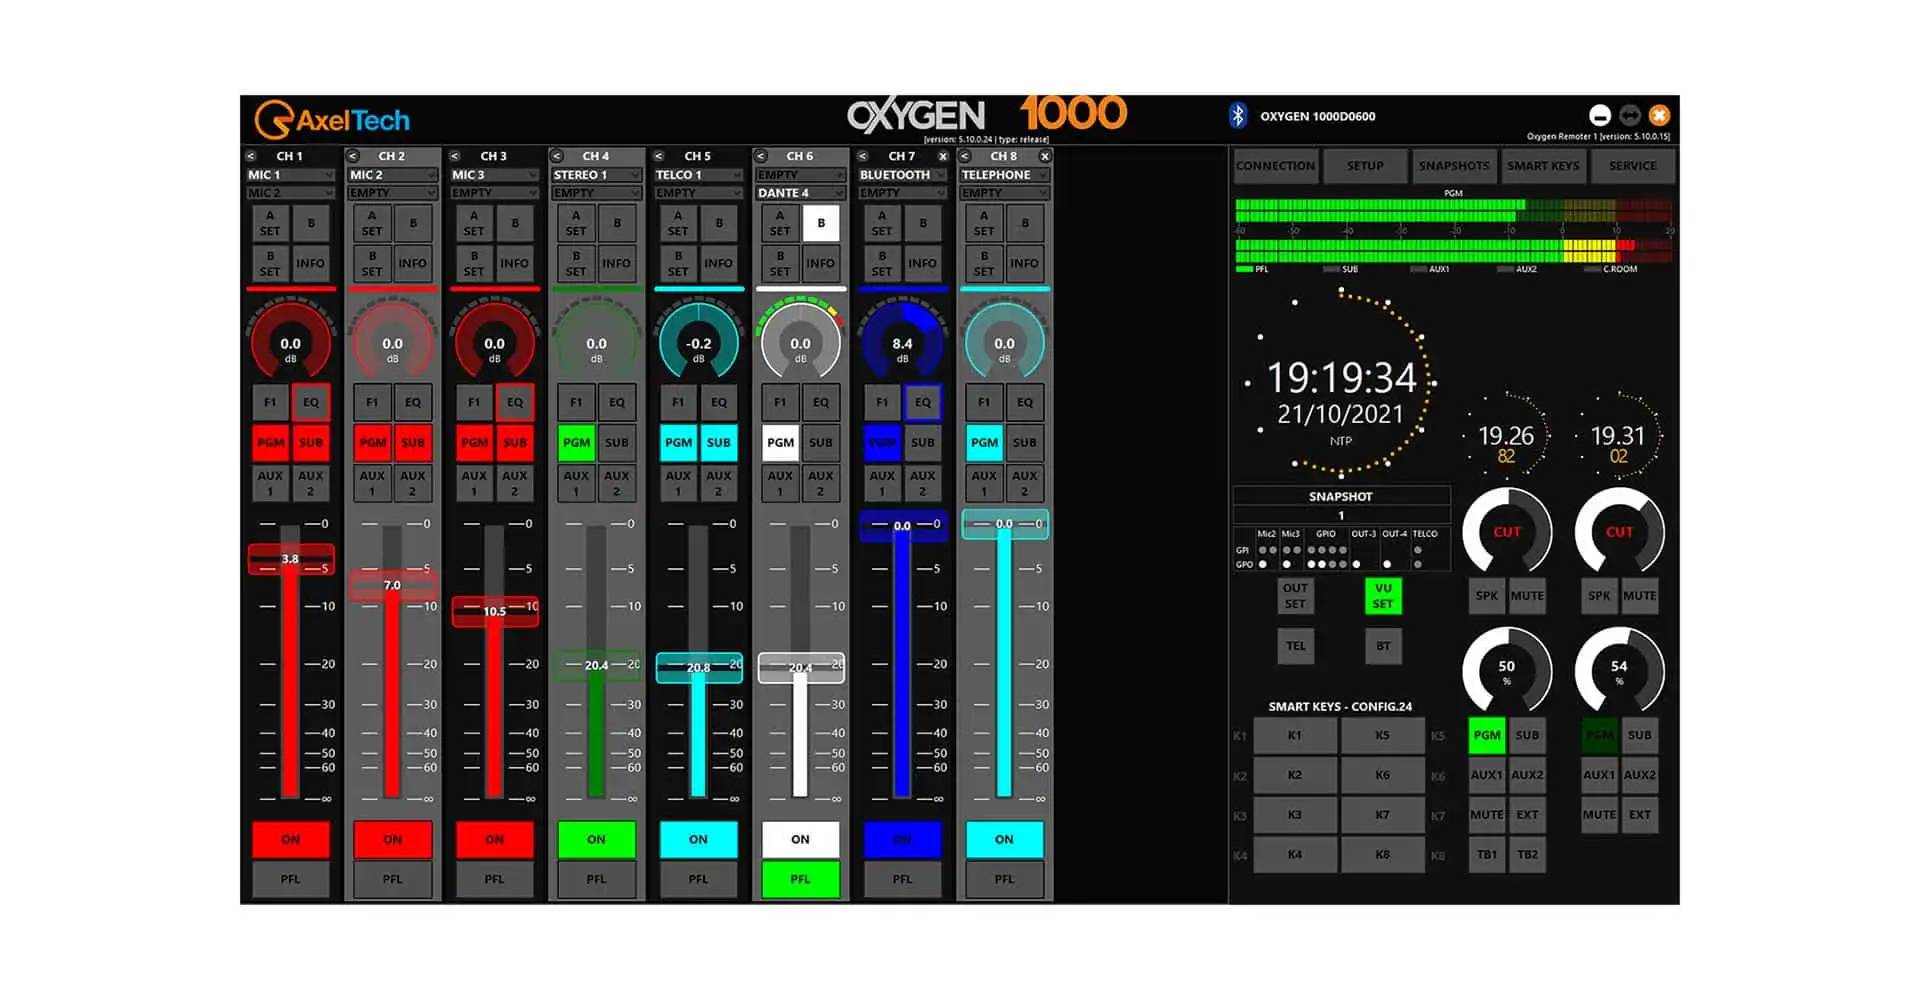
Task: Switch to the SNAPSHOTS tab
Action: coord(1454,165)
